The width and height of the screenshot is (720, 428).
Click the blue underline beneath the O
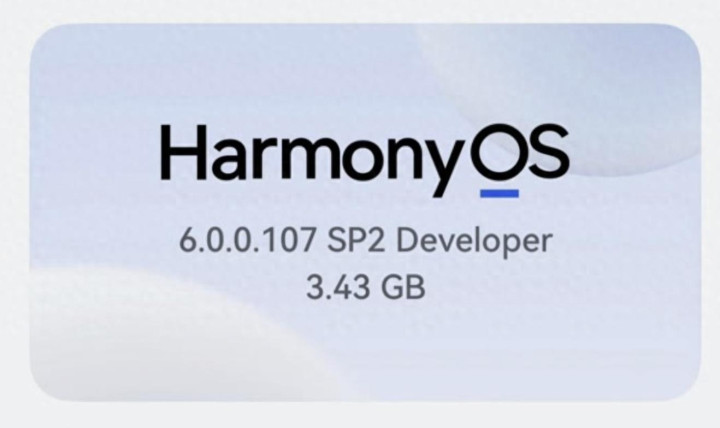click(x=499, y=191)
